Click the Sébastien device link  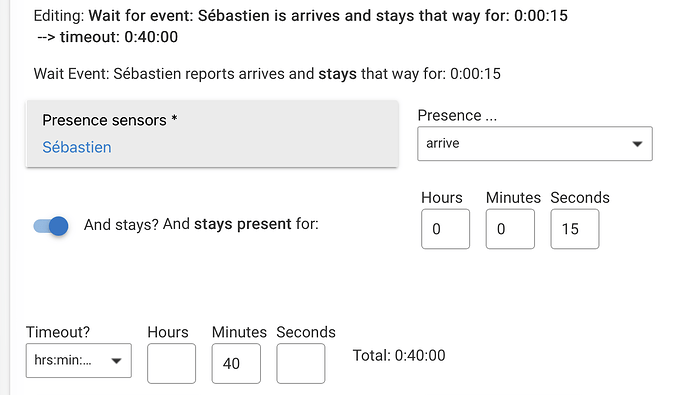point(77,147)
